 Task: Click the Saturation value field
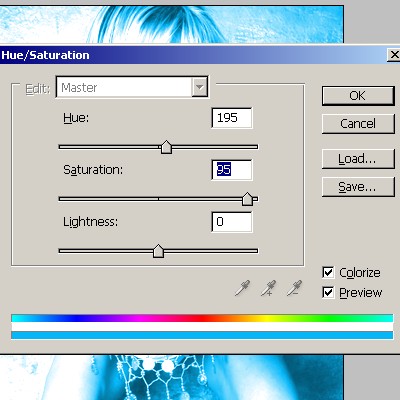click(232, 170)
